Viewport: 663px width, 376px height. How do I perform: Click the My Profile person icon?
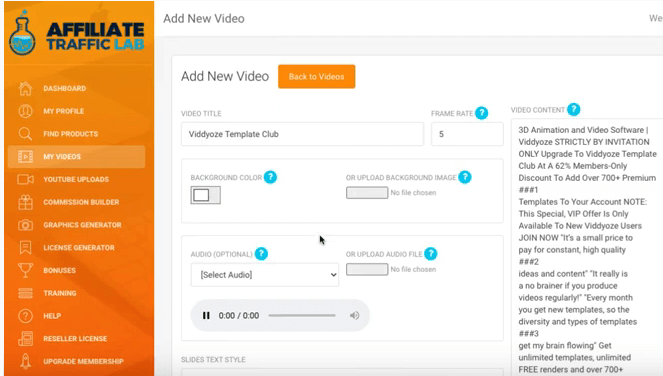25,111
